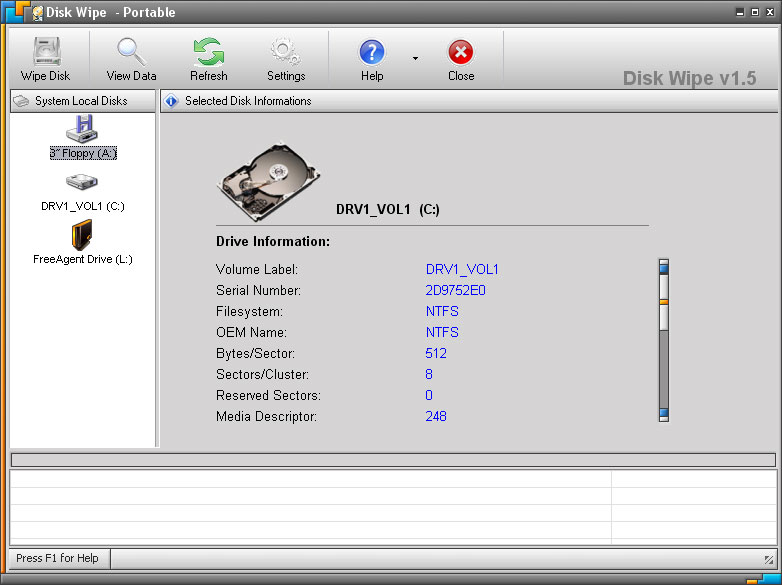782x585 pixels.
Task: Open the Settings gear icon
Action: point(285,52)
